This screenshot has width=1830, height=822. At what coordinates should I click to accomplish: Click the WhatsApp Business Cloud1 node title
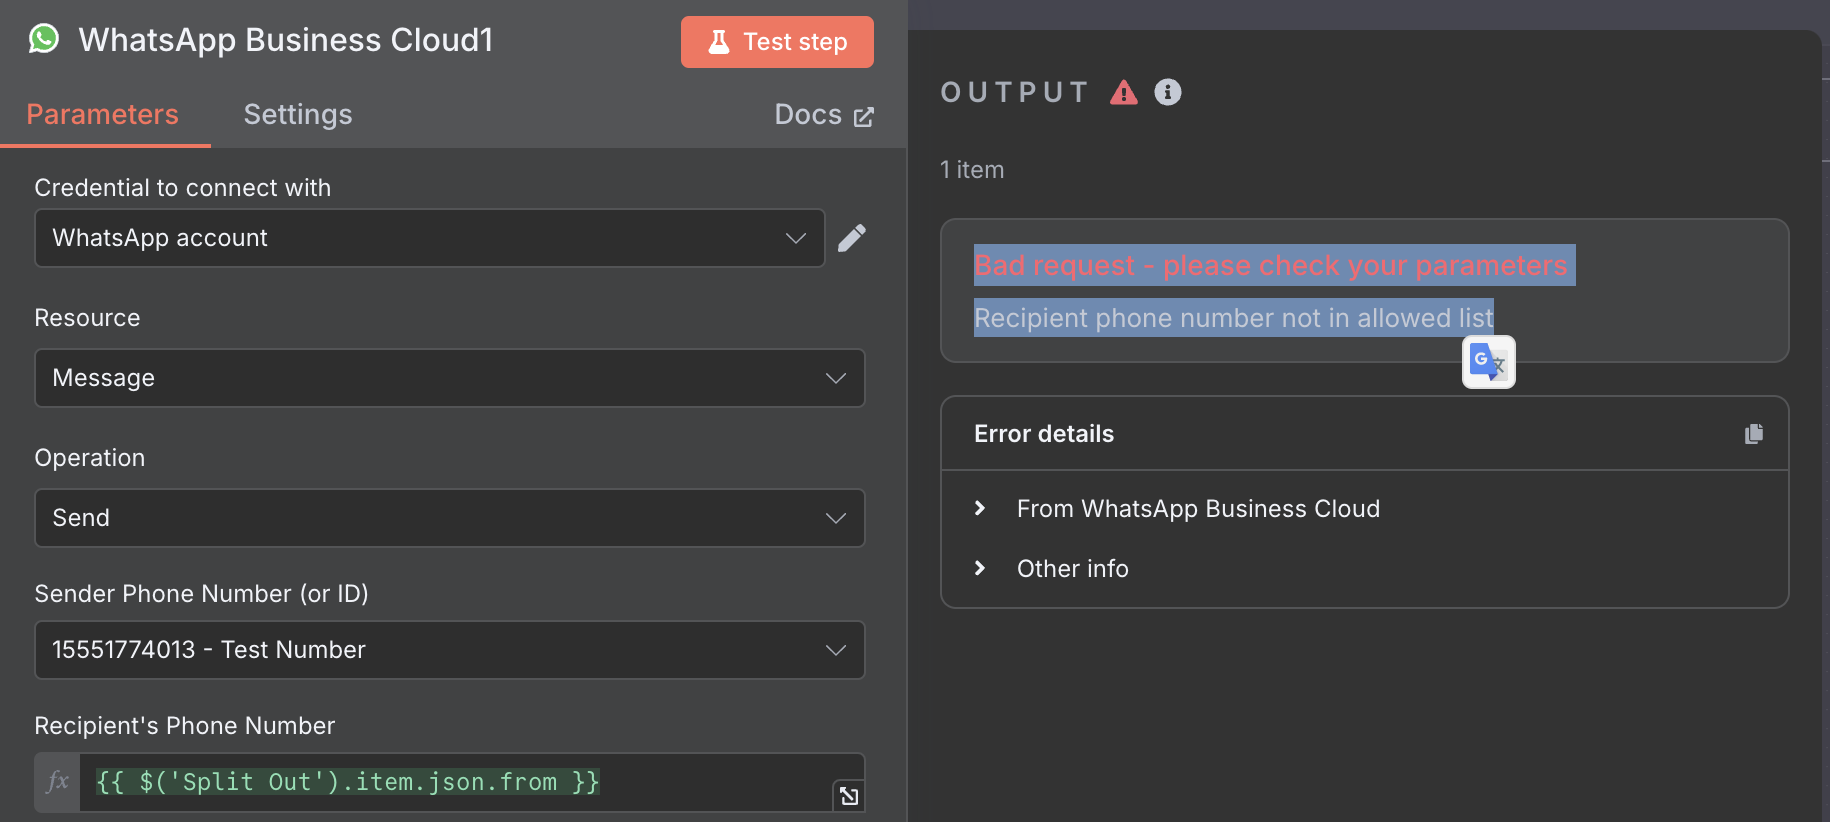click(286, 40)
